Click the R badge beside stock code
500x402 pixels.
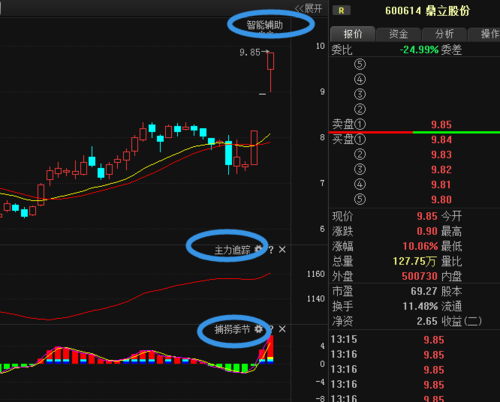341,11
